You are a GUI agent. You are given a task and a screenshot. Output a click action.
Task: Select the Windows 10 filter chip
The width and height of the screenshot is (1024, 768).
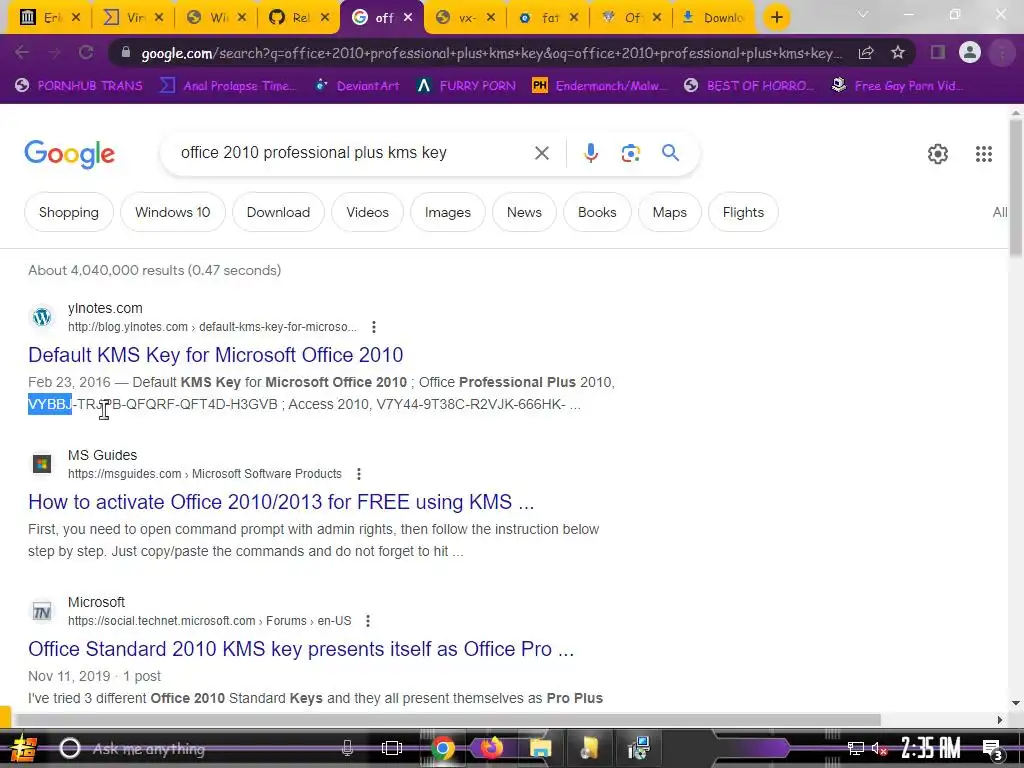172,212
